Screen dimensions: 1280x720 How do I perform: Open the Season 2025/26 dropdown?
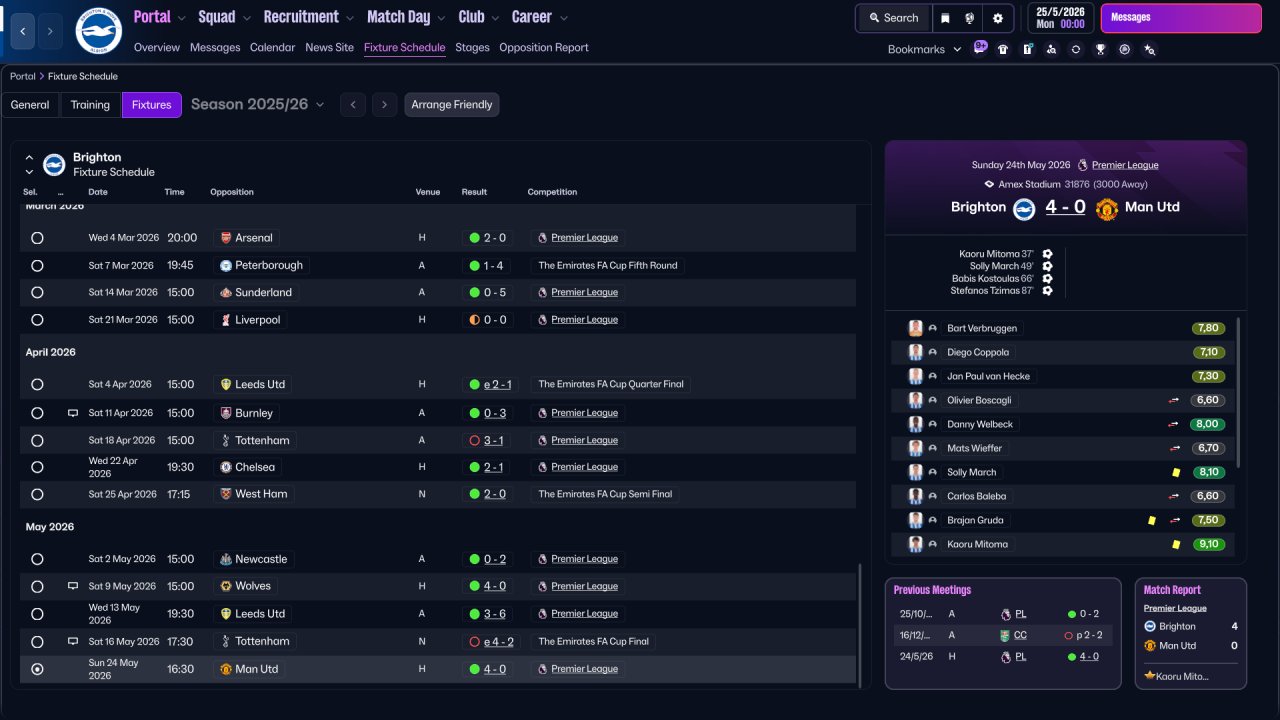258,104
